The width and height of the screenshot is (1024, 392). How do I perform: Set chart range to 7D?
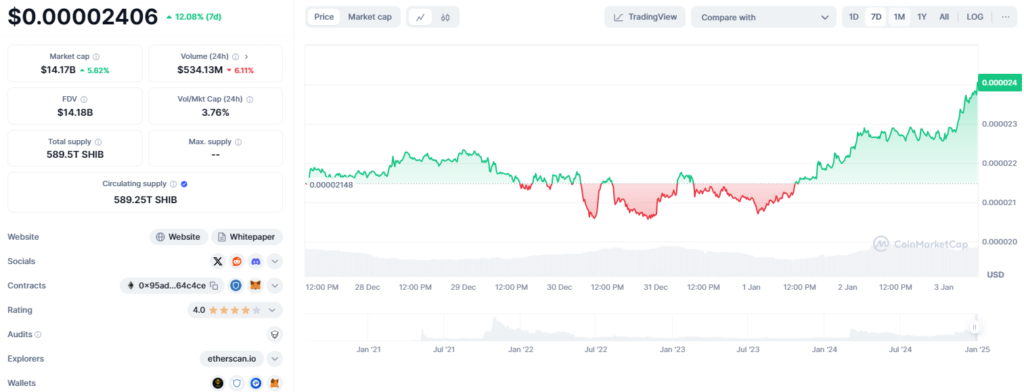(876, 17)
